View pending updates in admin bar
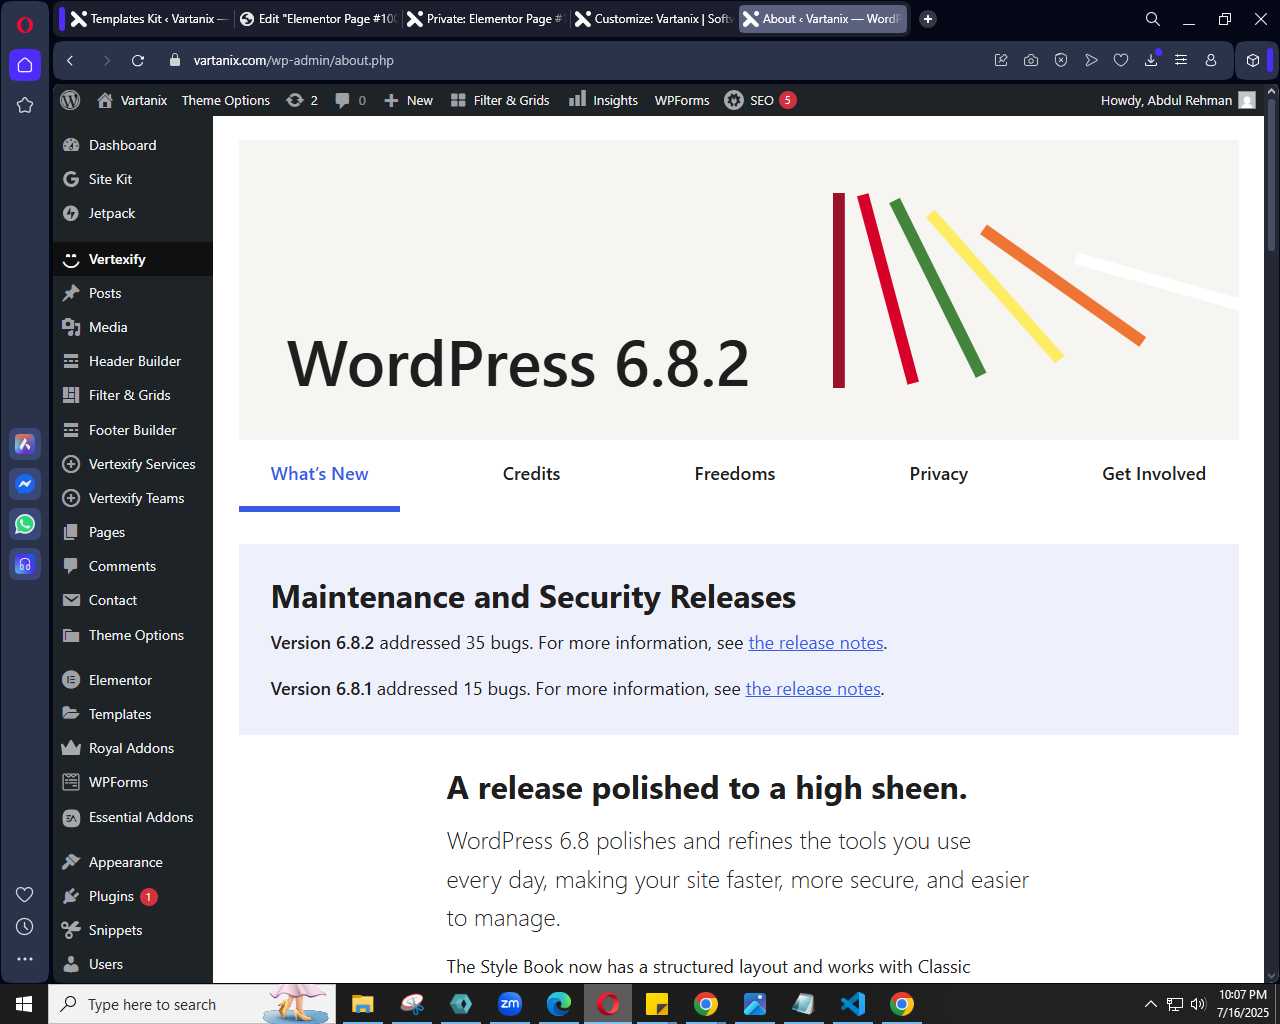The height and width of the screenshot is (1024, 1280). [302, 100]
